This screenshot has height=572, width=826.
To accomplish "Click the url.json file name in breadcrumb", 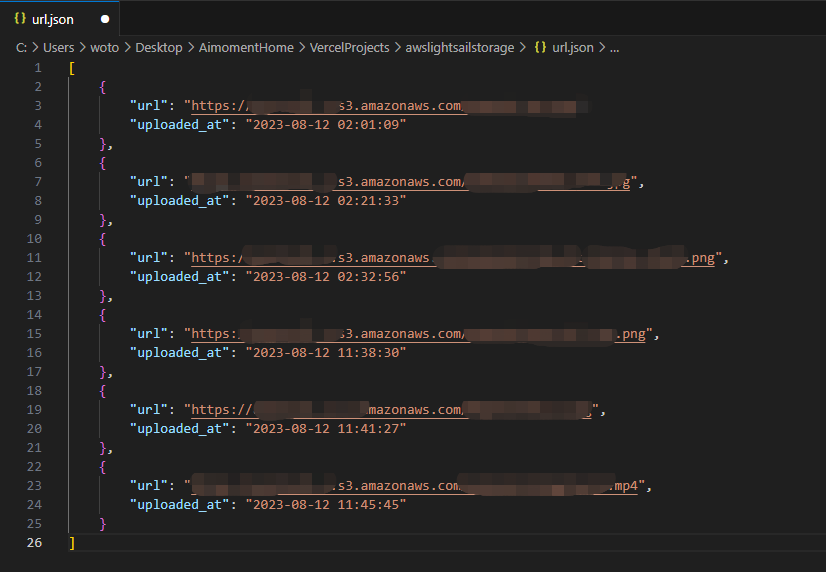I will click(x=572, y=47).
